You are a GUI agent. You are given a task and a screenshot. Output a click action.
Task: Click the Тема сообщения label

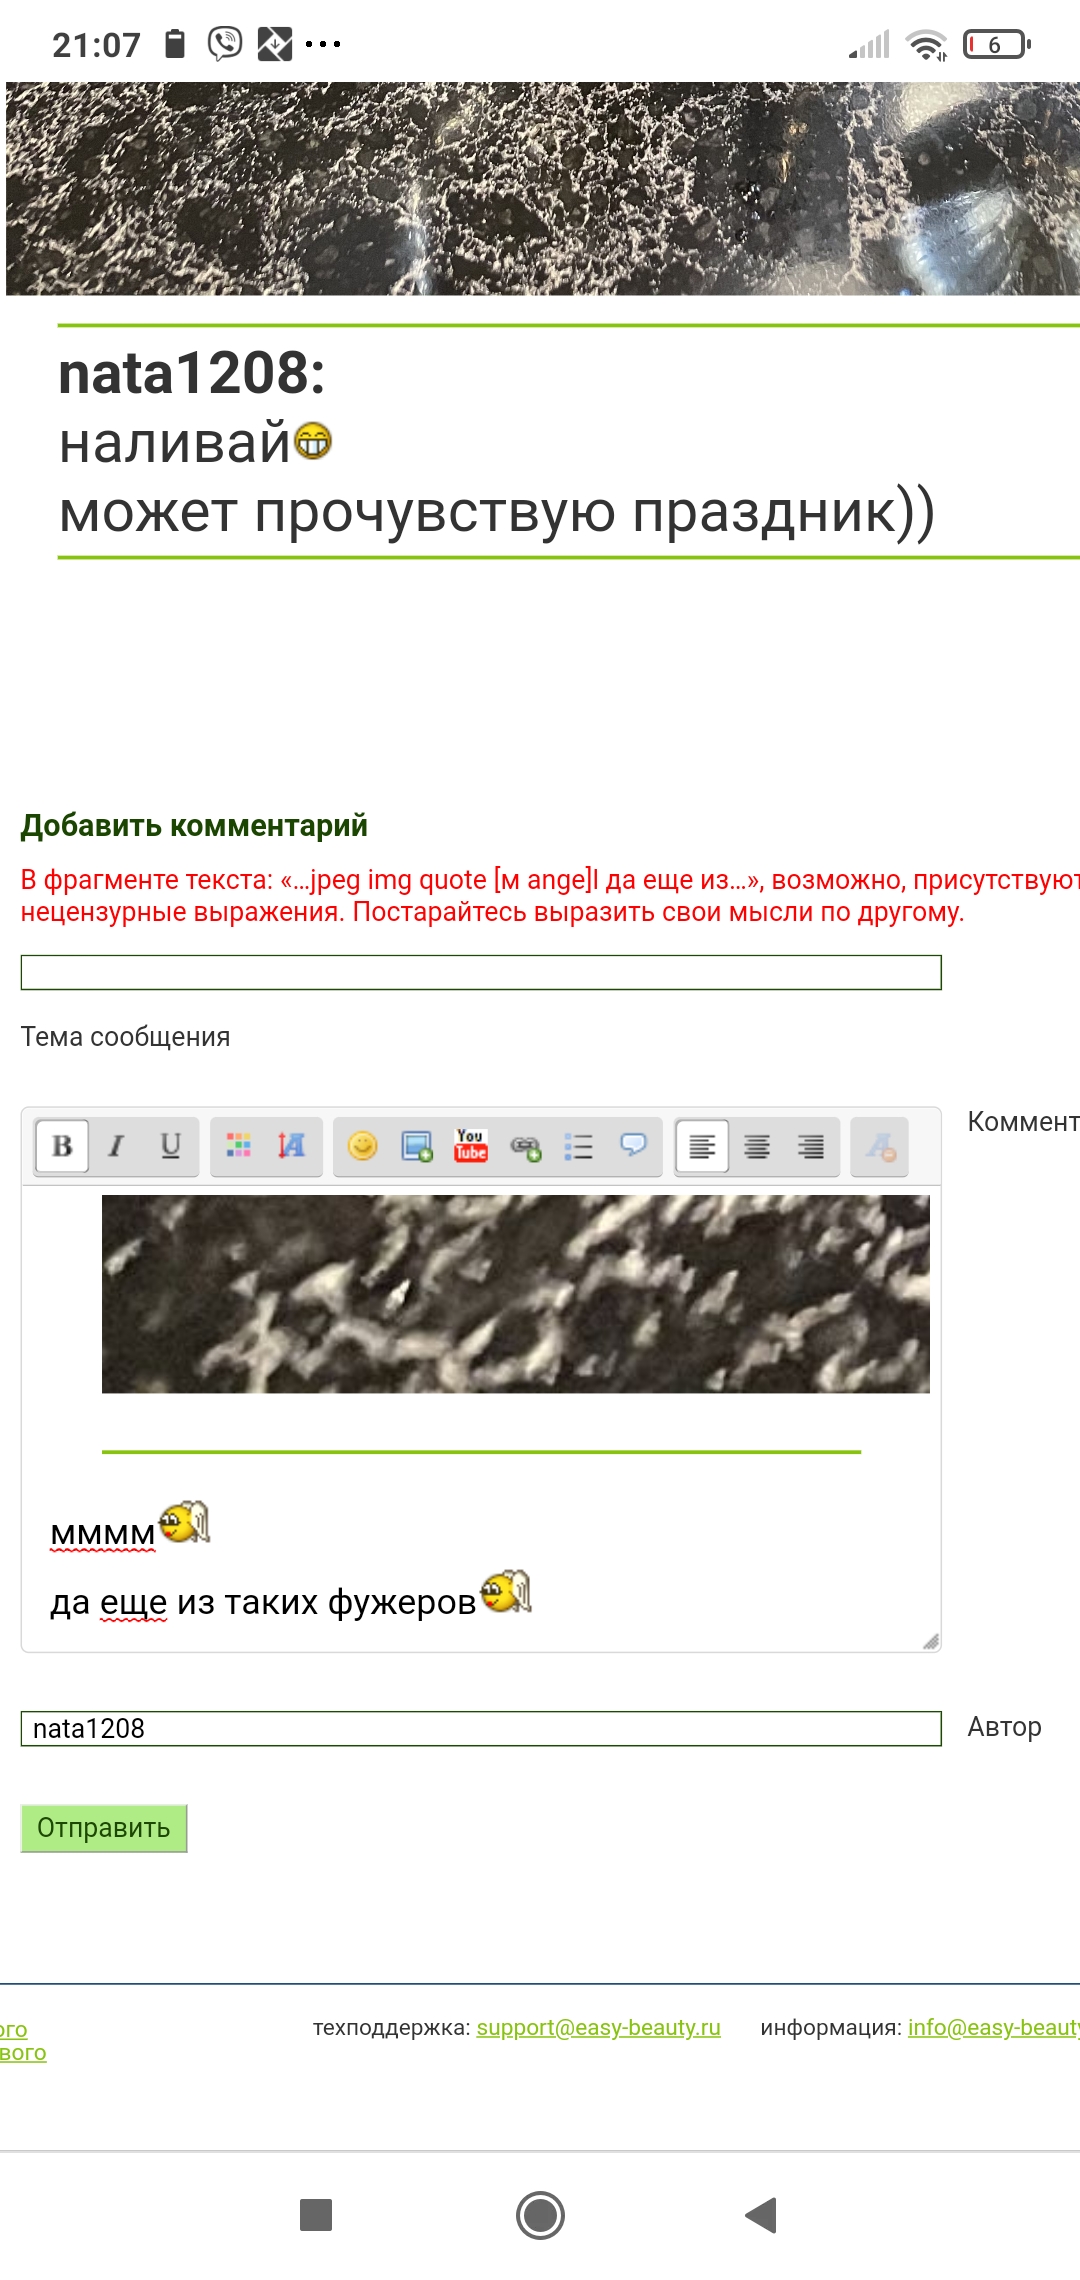pos(126,1037)
